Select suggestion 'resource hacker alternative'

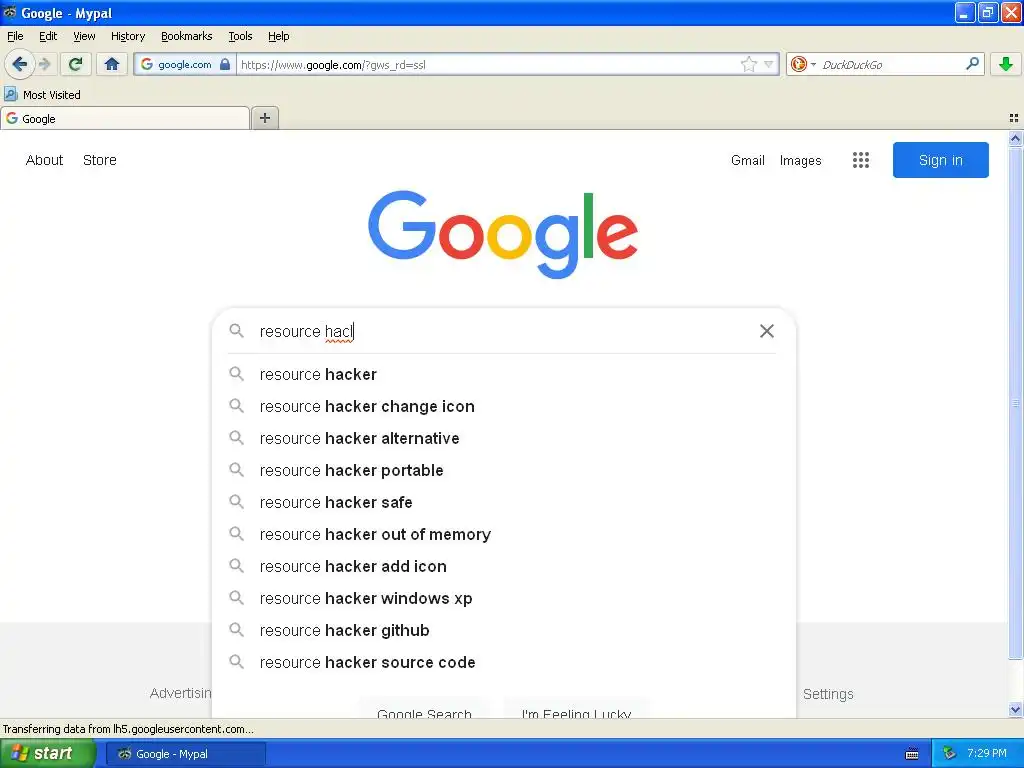[x=502, y=438]
